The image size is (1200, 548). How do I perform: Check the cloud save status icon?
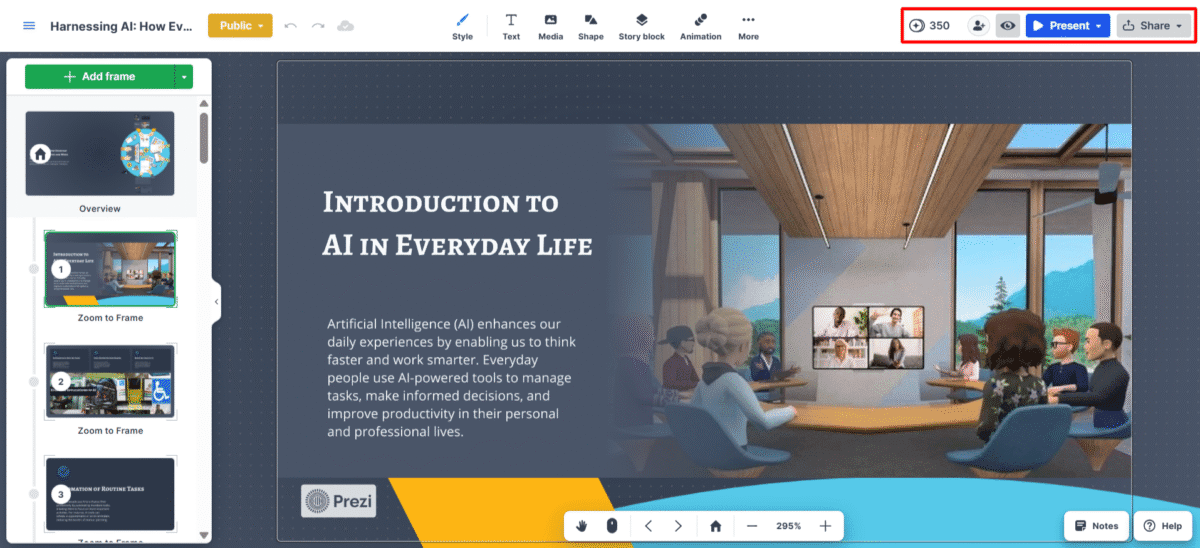[x=346, y=26]
